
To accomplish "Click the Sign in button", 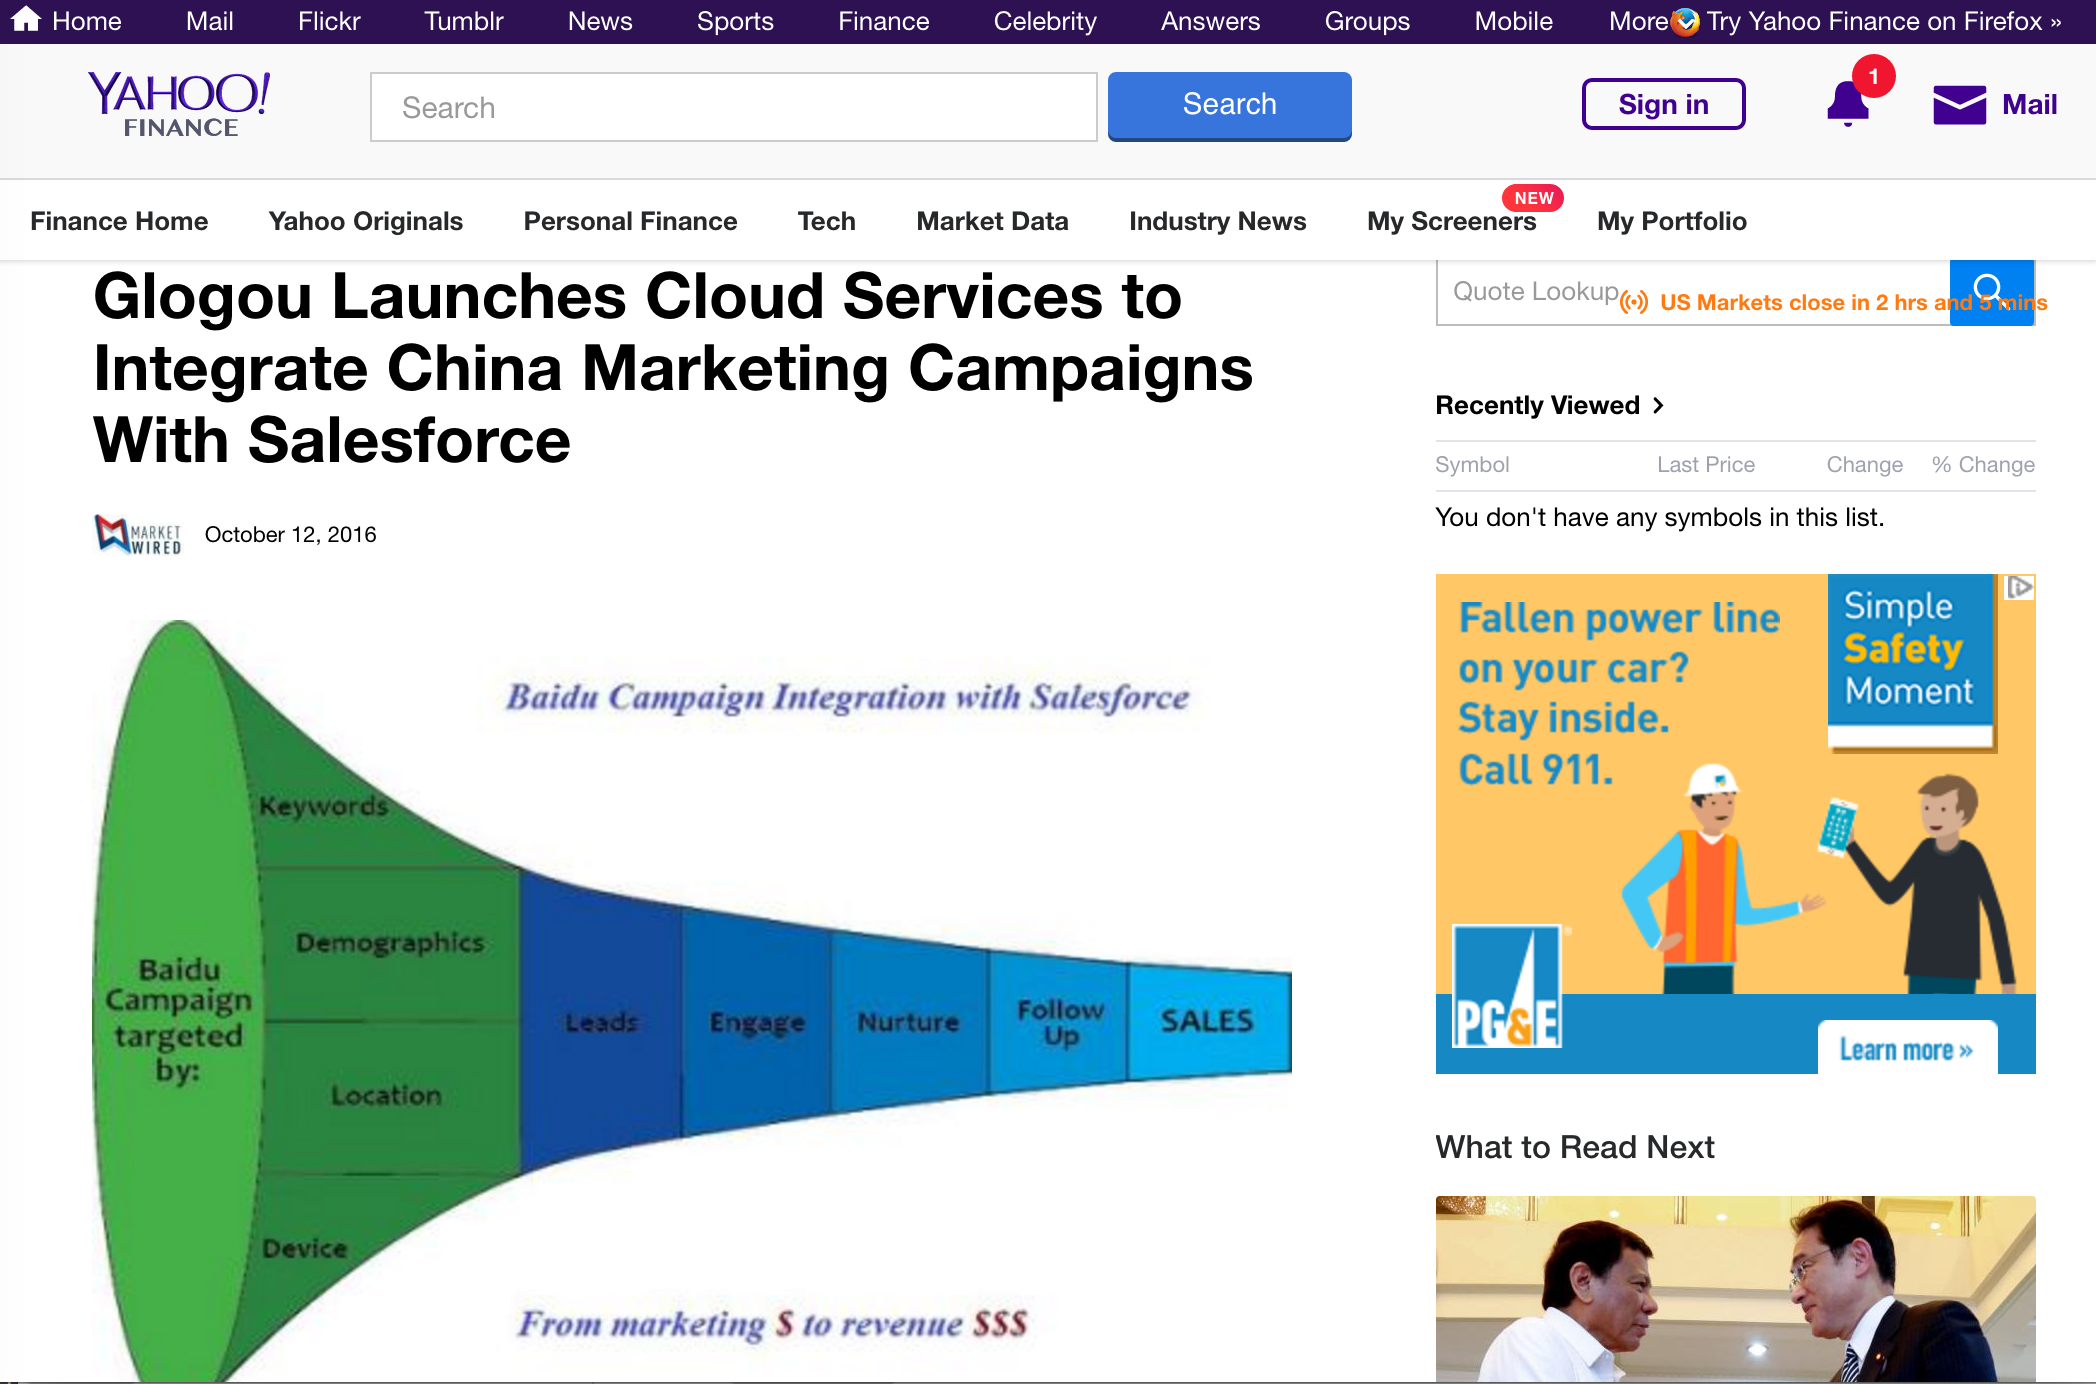I will 1663,104.
